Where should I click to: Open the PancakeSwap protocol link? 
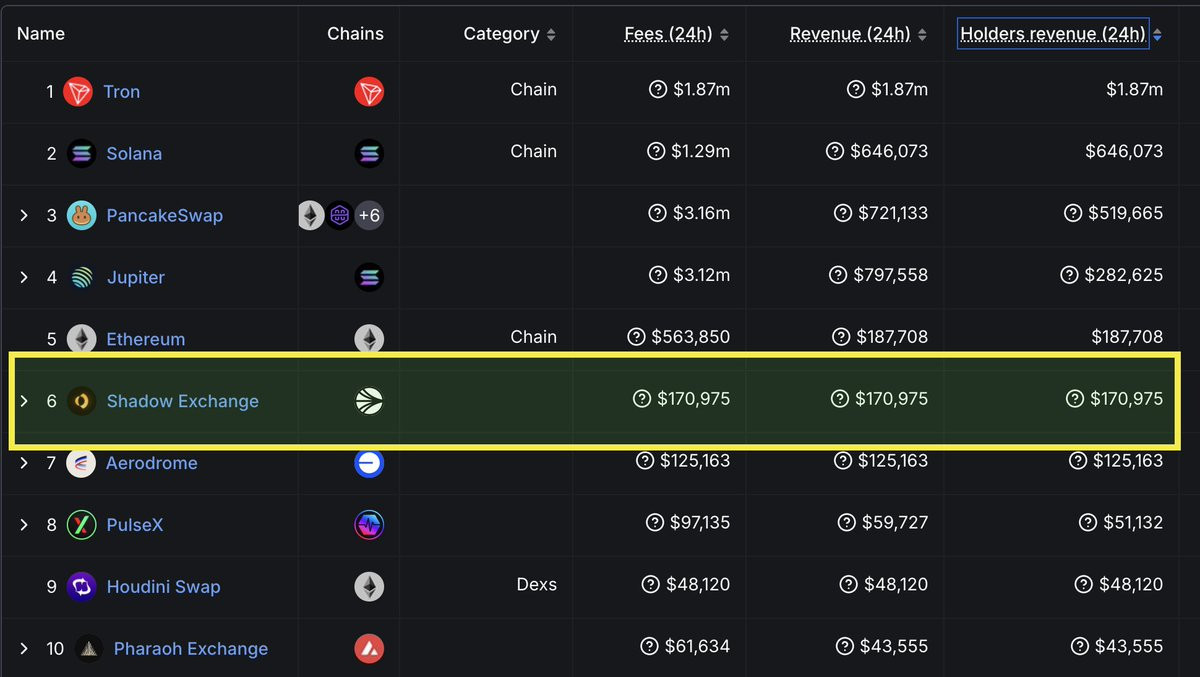(x=165, y=216)
